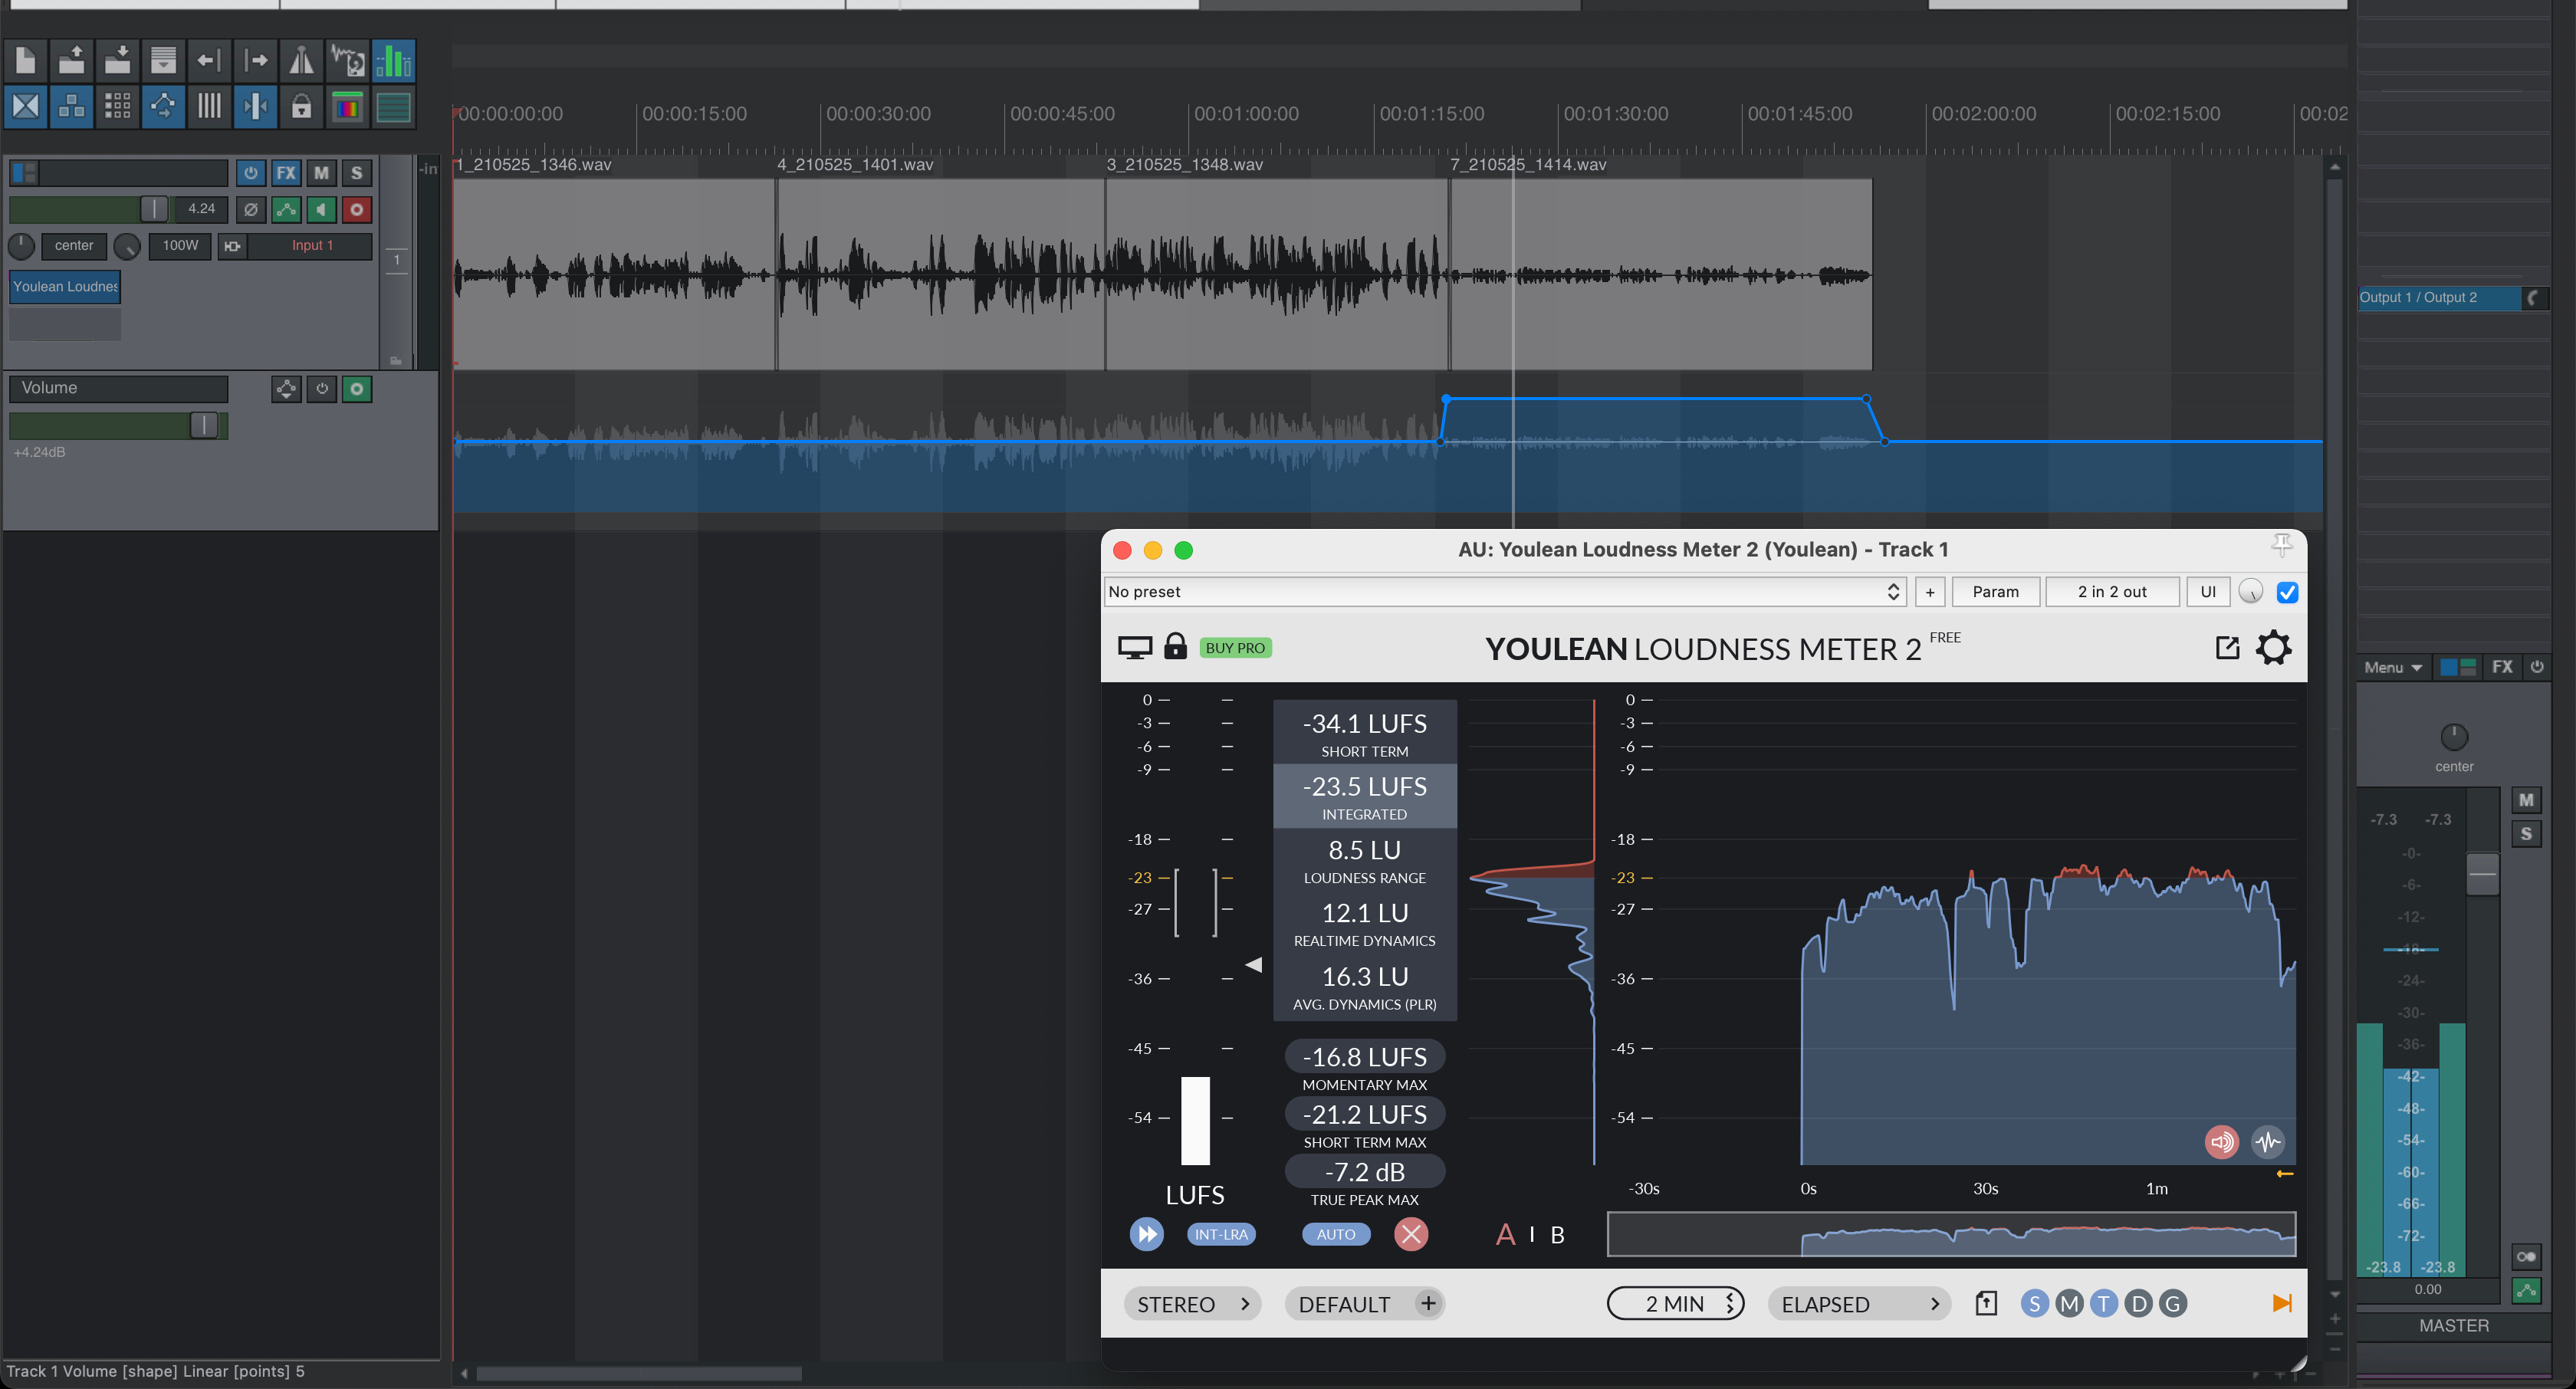Click the New Project toolbar icon
Screen dimensions: 2576x1389
(x=26, y=61)
